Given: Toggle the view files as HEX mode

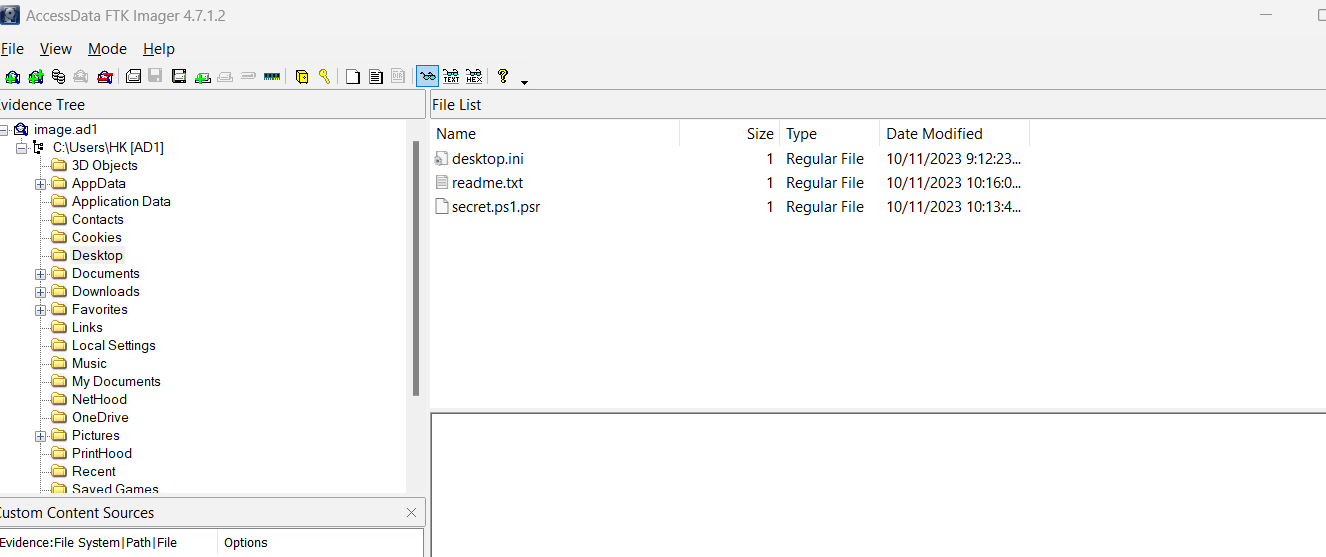Looking at the screenshot, I should tap(474, 76).
